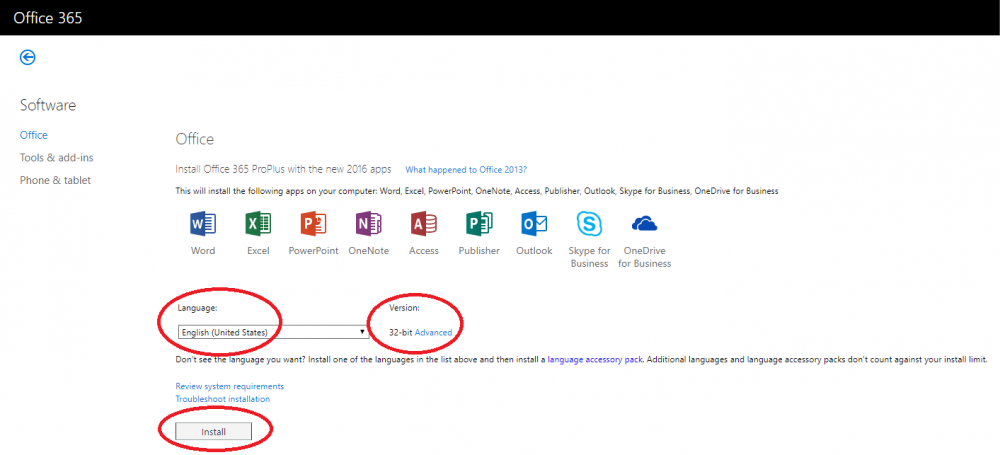Image resolution: width=1000 pixels, height=455 pixels.
Task: Click the Advanced version link
Action: click(x=434, y=332)
